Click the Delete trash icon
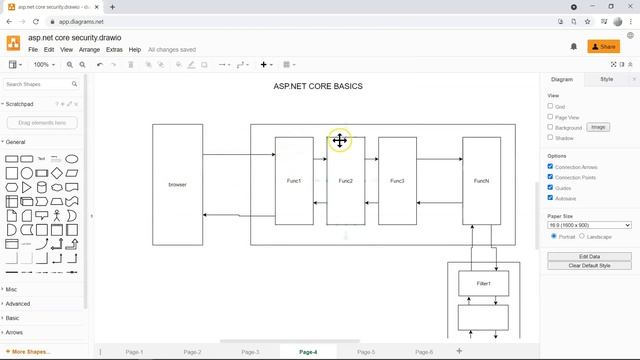 point(131,64)
